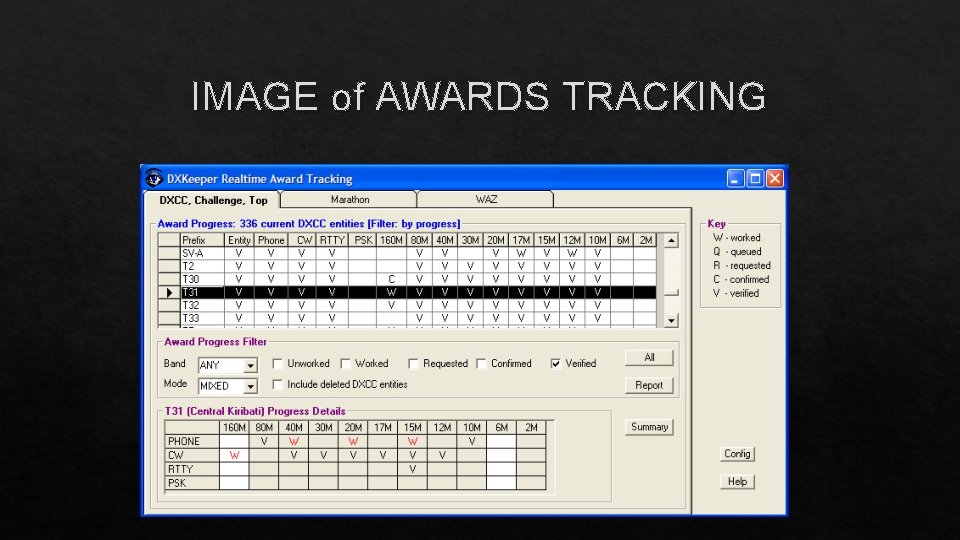Click the V in PHONE 80M cell
Image resolution: width=960 pixels, height=540 pixels.
point(264,441)
